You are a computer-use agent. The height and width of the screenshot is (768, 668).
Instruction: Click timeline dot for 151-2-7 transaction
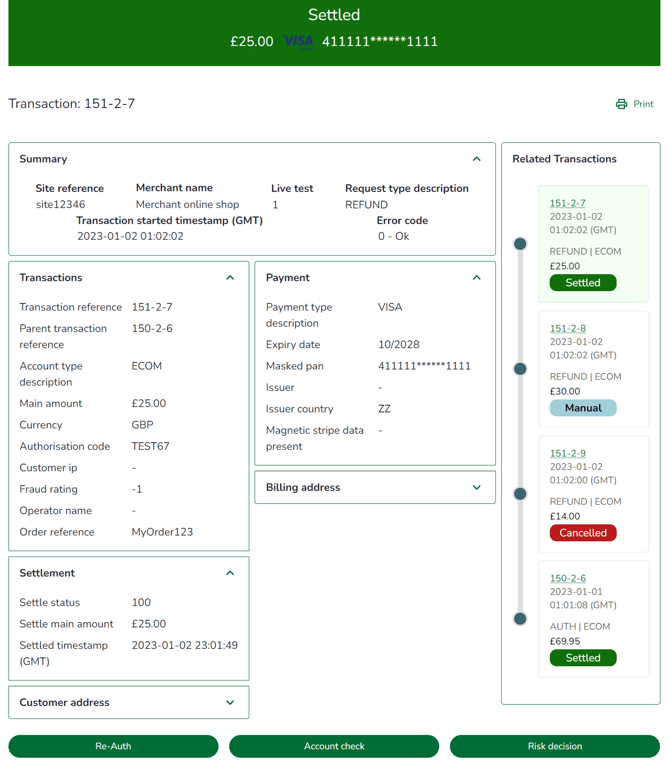(520, 243)
